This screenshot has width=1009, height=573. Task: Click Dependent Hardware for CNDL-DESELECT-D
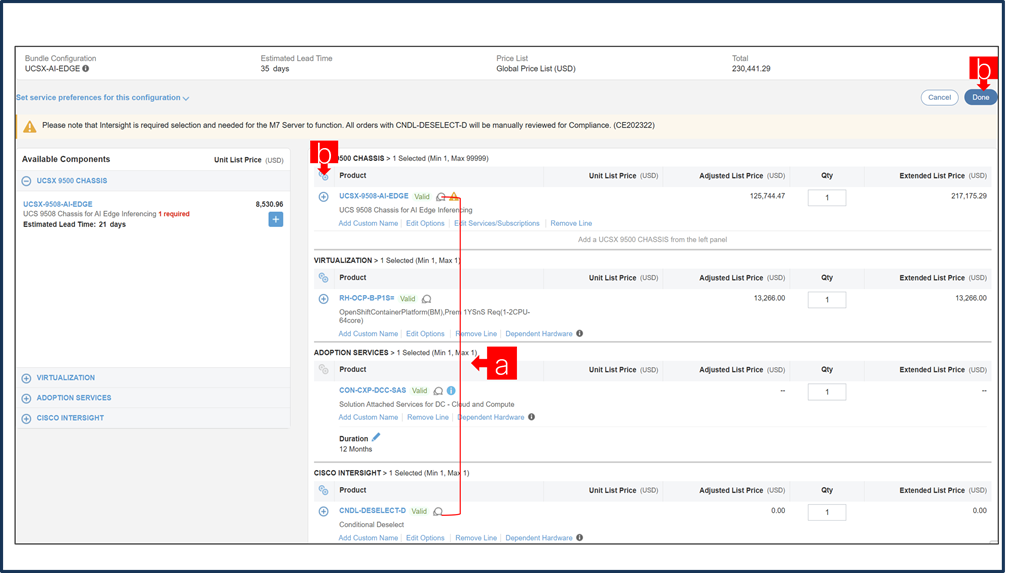[539, 538]
